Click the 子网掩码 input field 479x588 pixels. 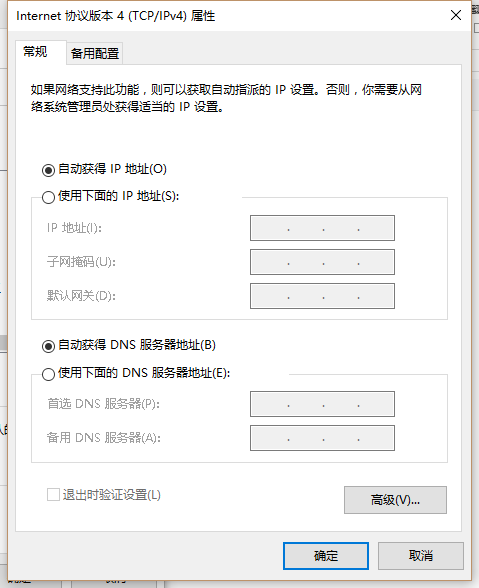coord(323,262)
